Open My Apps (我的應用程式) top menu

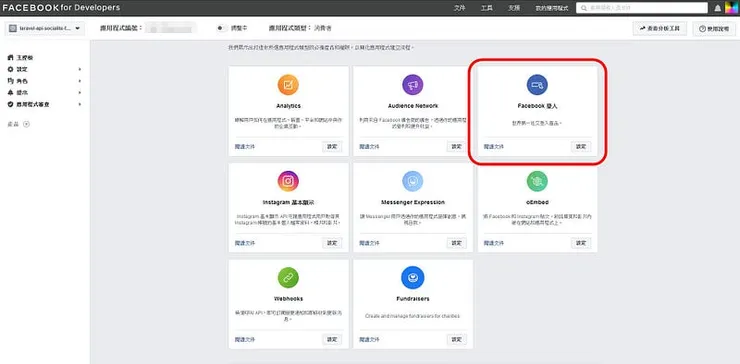(552, 8)
